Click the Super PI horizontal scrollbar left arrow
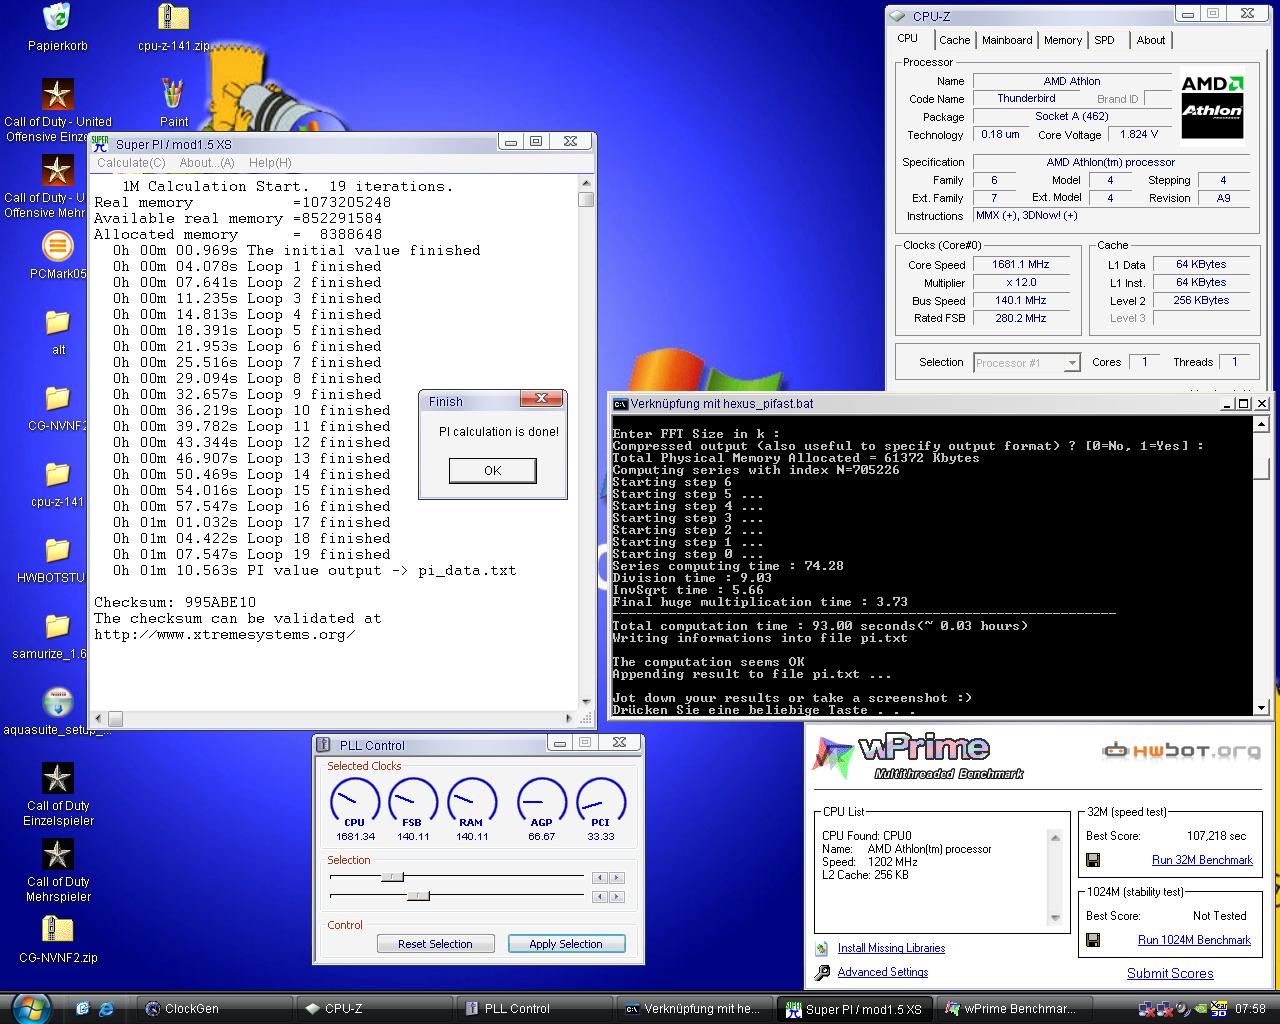 [x=100, y=718]
